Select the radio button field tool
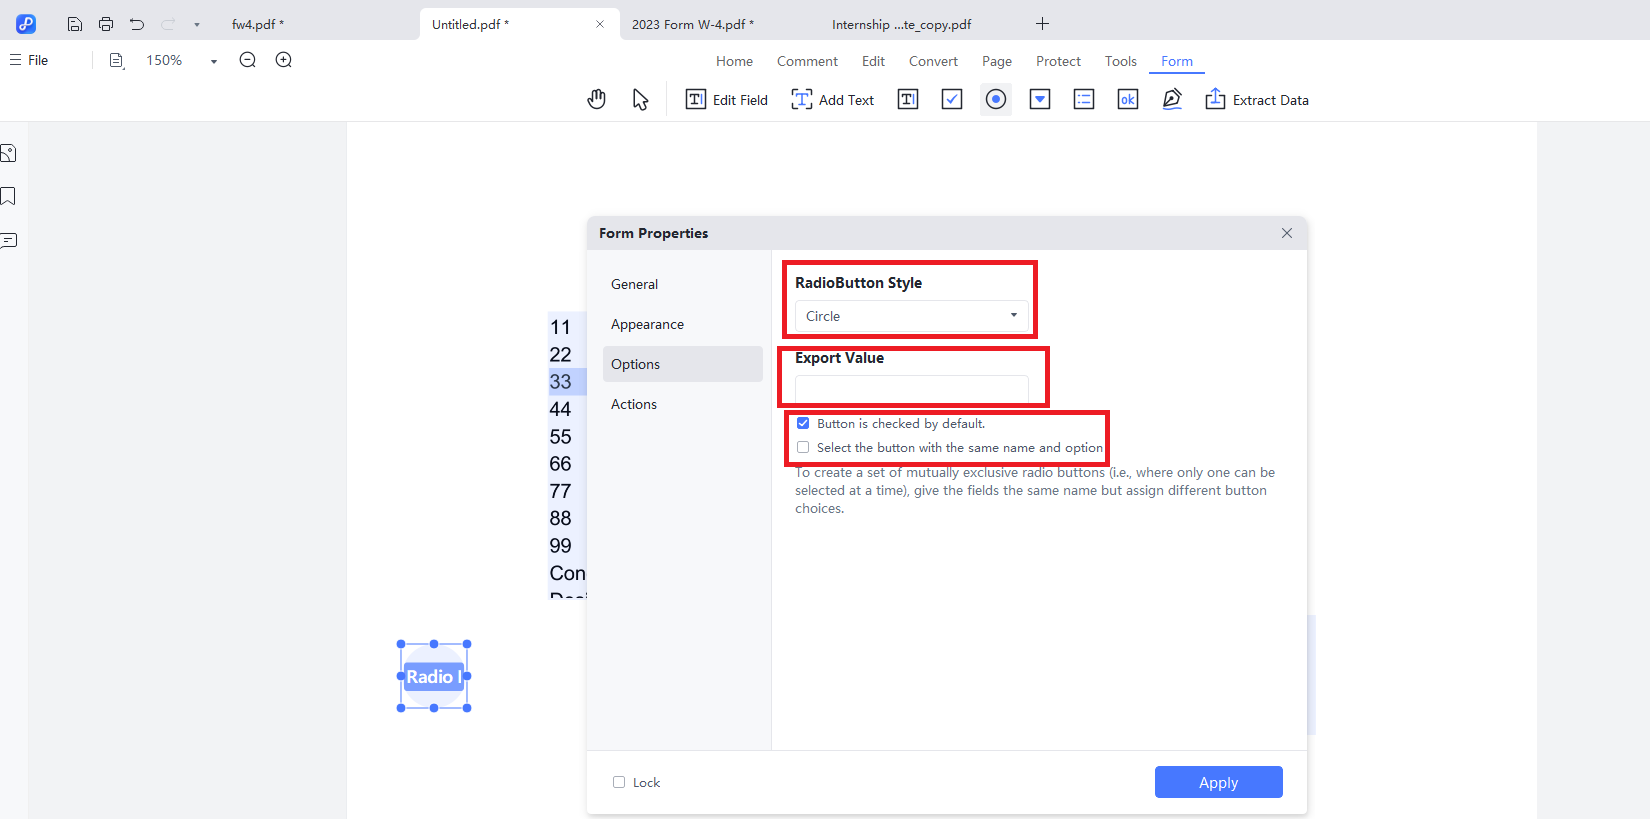The image size is (1650, 819). (996, 99)
